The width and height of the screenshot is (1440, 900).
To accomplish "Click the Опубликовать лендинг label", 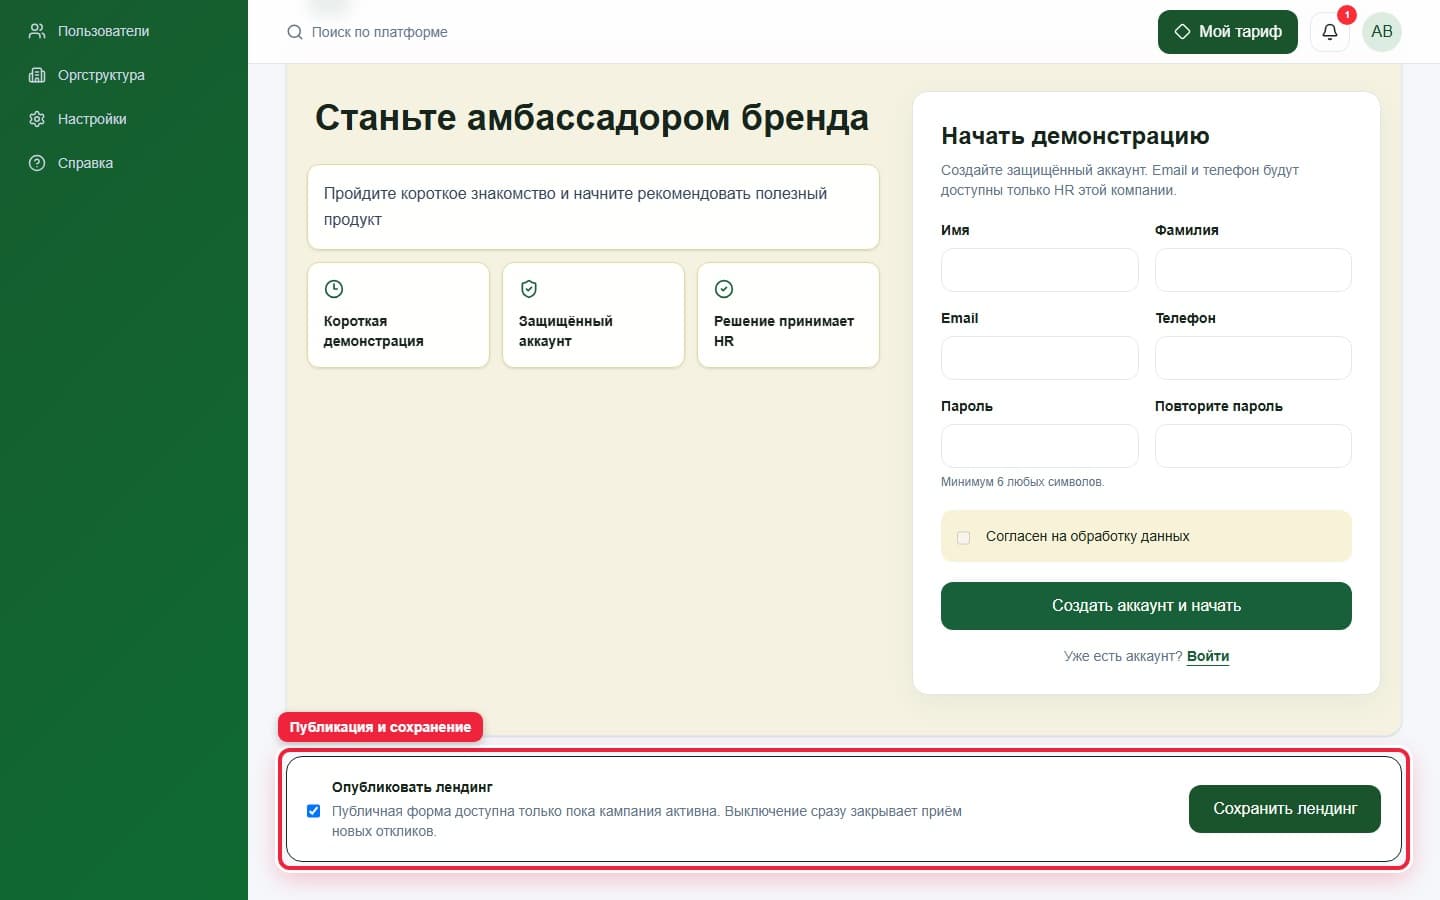I will [412, 787].
